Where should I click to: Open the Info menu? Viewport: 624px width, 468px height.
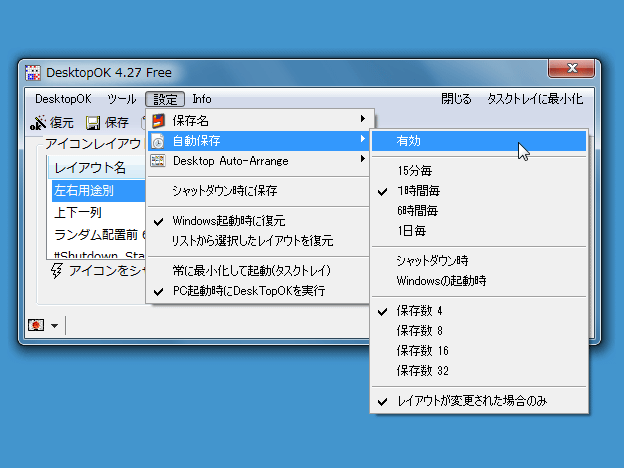202,99
